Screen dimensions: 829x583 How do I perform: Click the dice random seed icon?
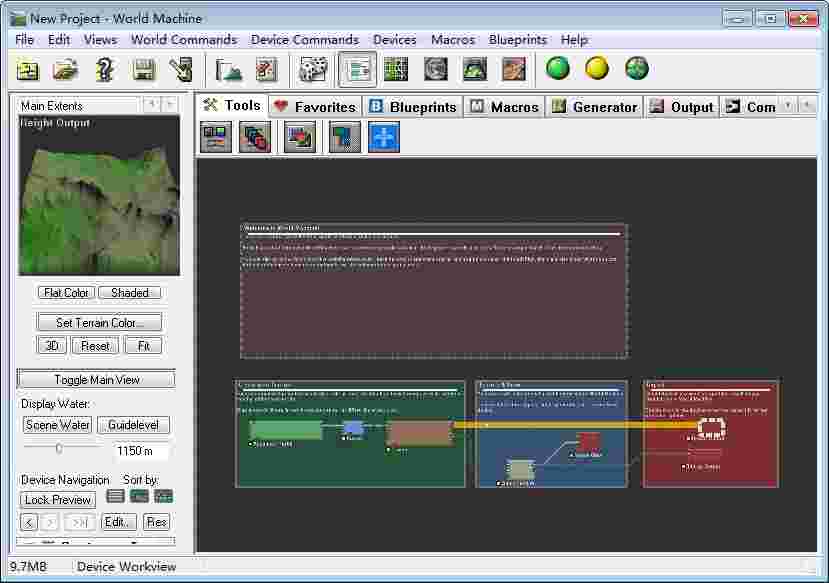[312, 70]
